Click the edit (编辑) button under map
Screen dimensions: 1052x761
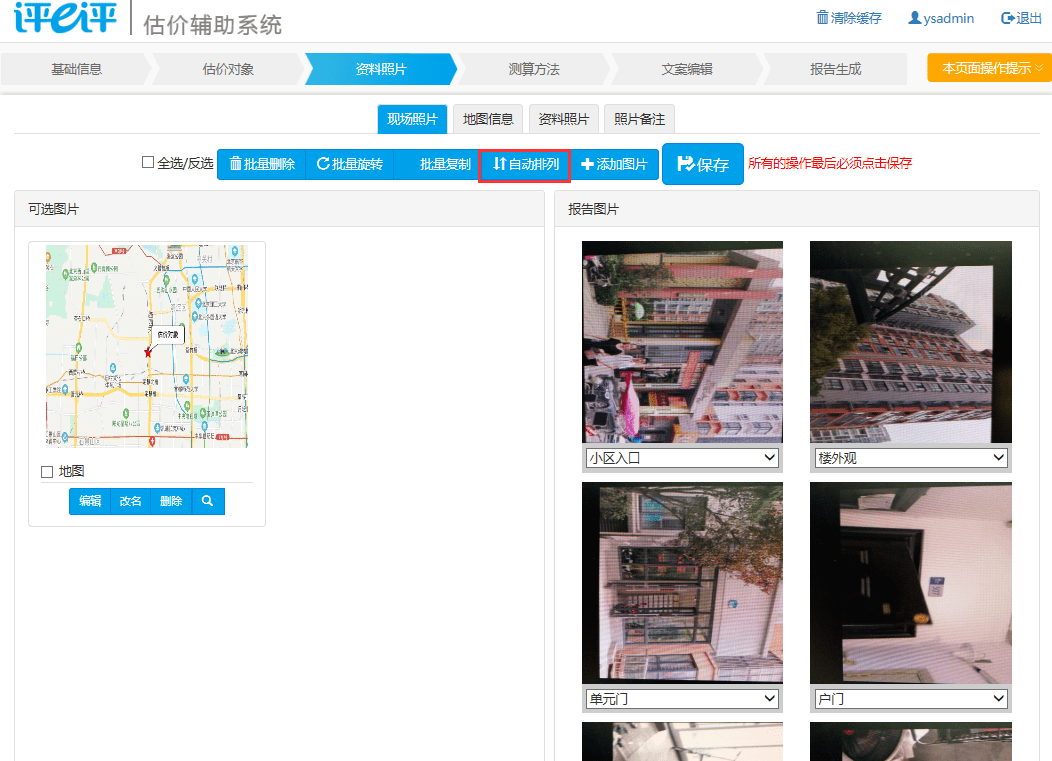point(90,501)
